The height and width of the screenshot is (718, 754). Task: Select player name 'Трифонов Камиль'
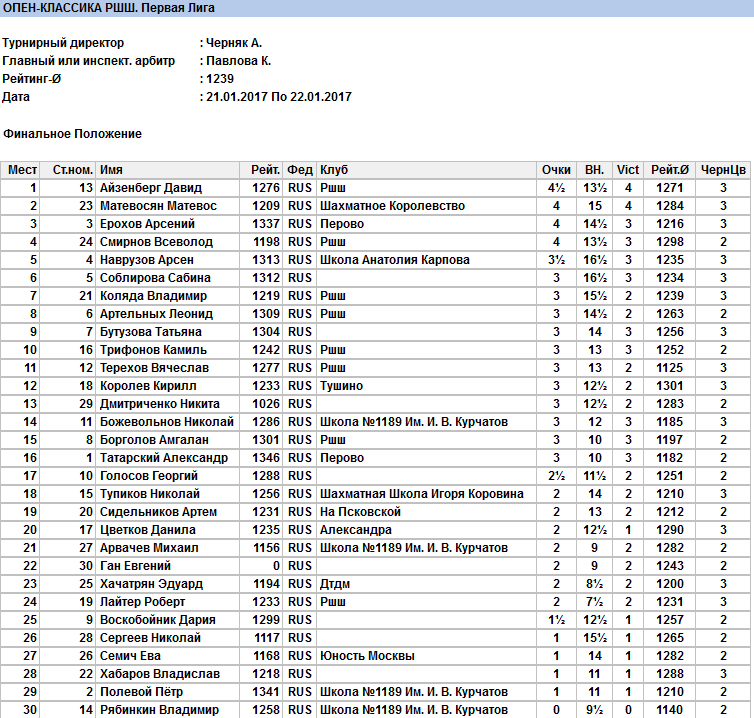(x=153, y=350)
